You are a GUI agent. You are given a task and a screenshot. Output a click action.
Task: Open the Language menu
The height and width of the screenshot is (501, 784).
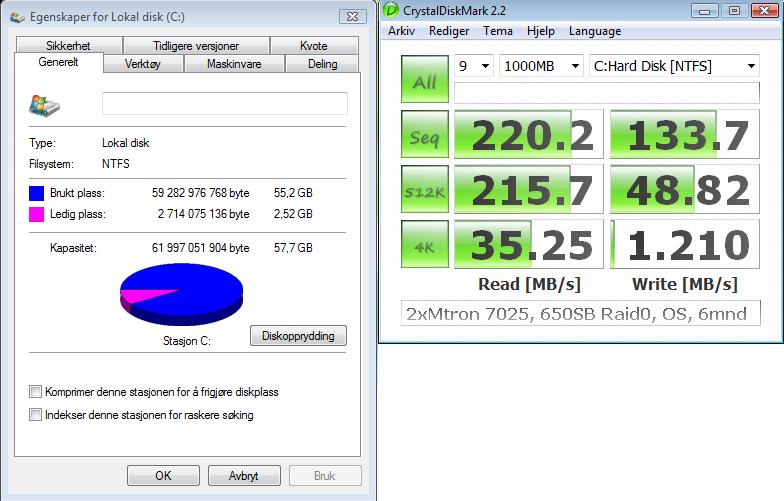click(x=595, y=31)
